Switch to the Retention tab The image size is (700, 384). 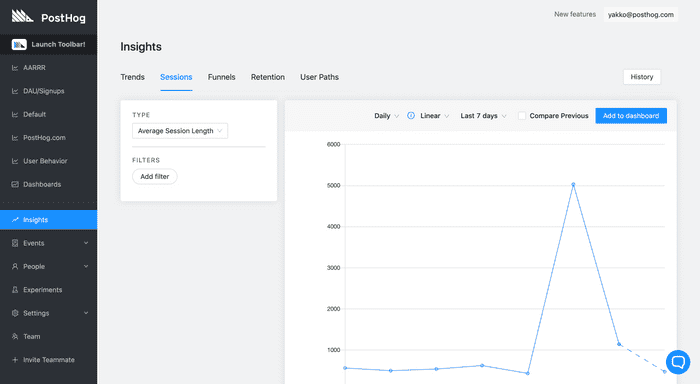[267, 77]
